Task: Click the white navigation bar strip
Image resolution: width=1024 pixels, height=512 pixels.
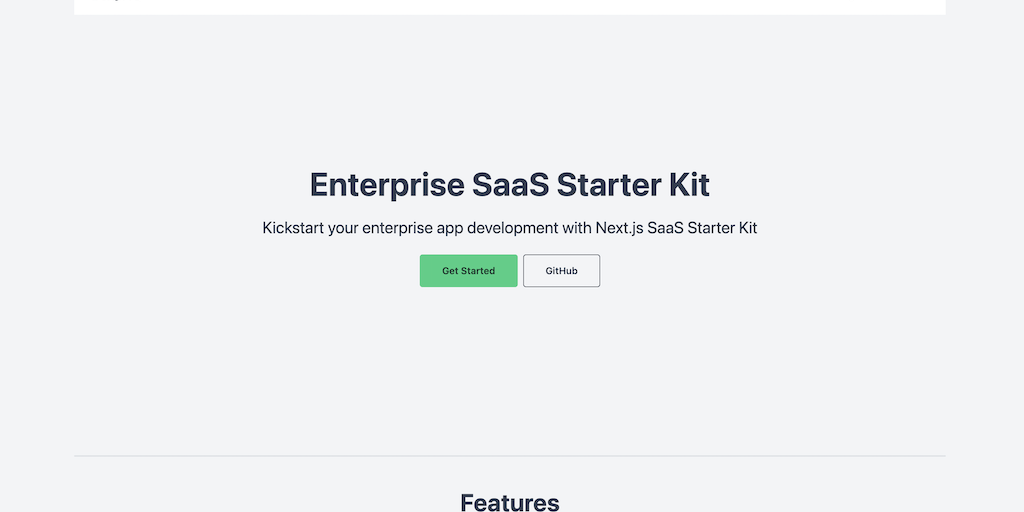Action: pyautogui.click(x=510, y=7)
